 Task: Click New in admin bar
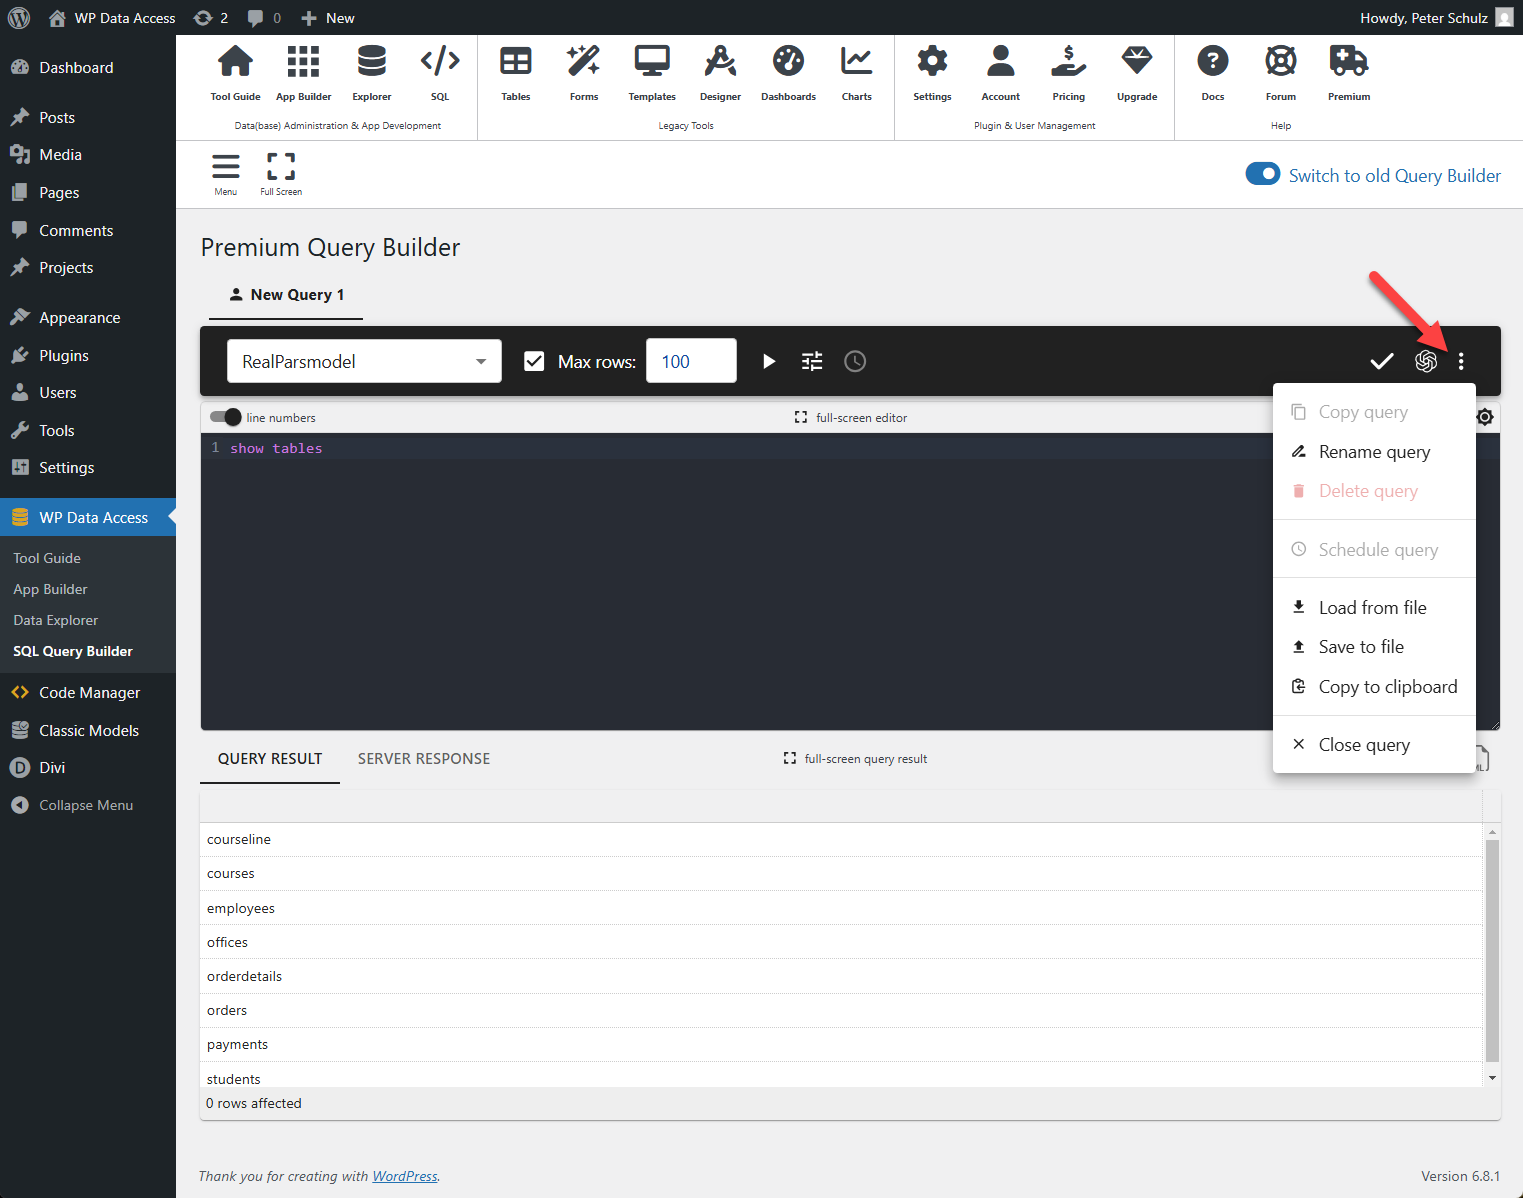point(328,18)
